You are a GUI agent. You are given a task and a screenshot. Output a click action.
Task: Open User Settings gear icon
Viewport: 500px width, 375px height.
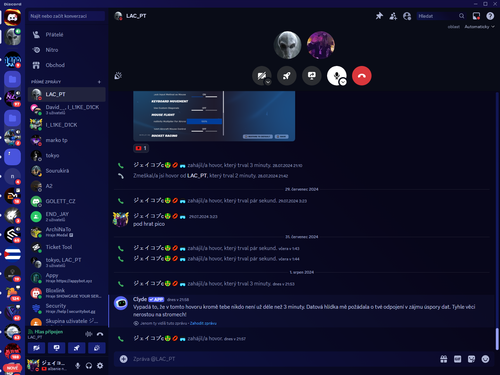(x=100, y=366)
